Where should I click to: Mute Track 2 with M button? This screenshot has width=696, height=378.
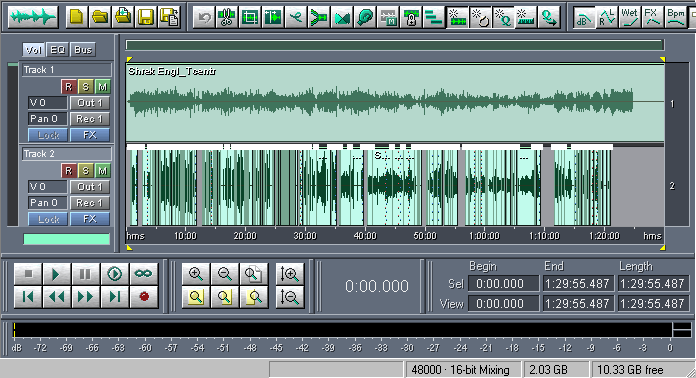[103, 171]
